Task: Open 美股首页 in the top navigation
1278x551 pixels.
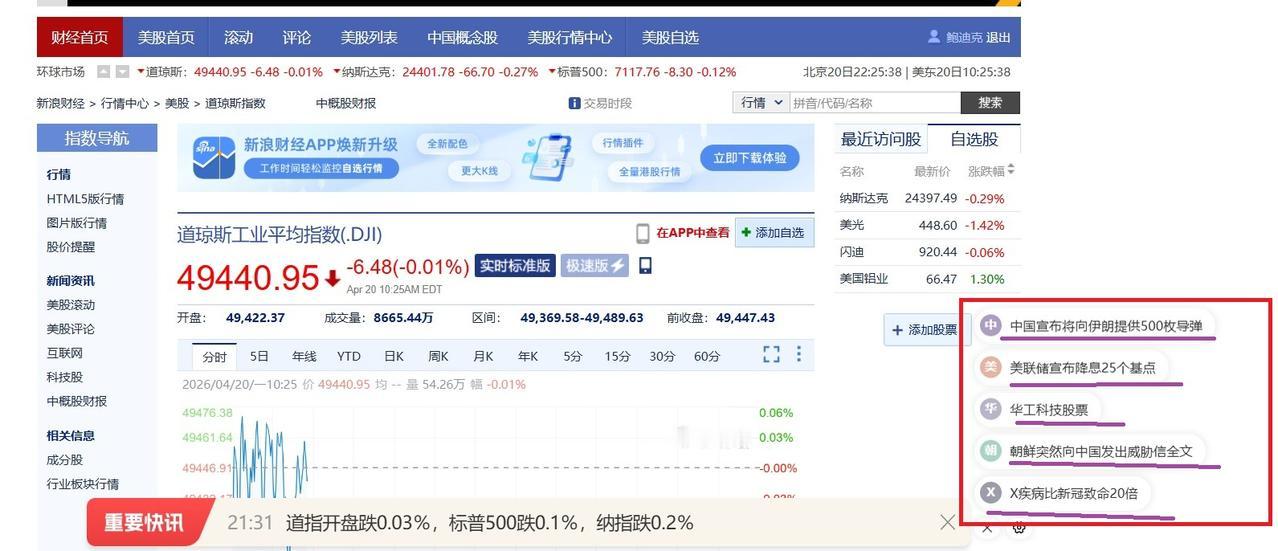Action: [x=166, y=37]
